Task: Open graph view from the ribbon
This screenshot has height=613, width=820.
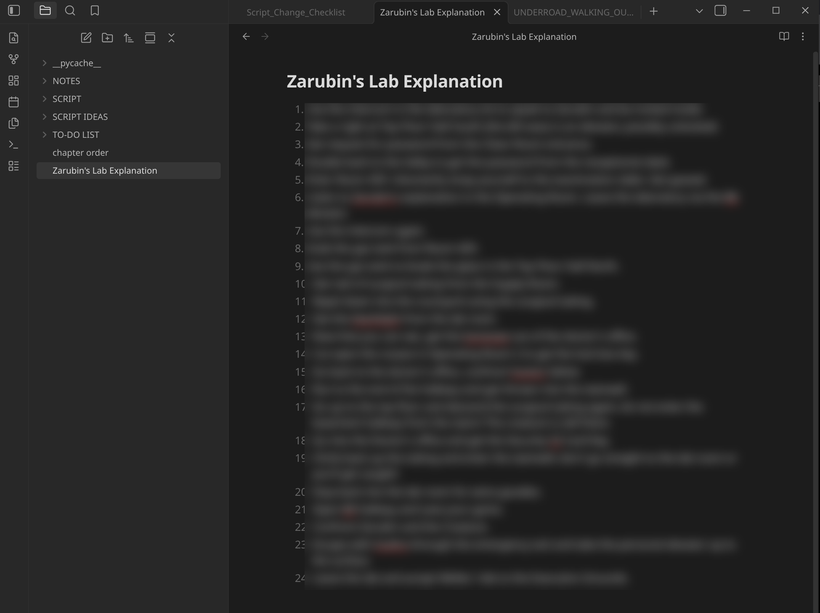Action: [x=14, y=59]
